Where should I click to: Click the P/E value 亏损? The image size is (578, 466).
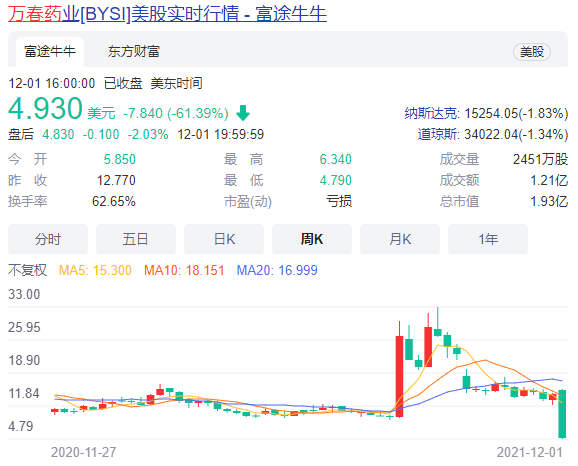[x=339, y=201]
